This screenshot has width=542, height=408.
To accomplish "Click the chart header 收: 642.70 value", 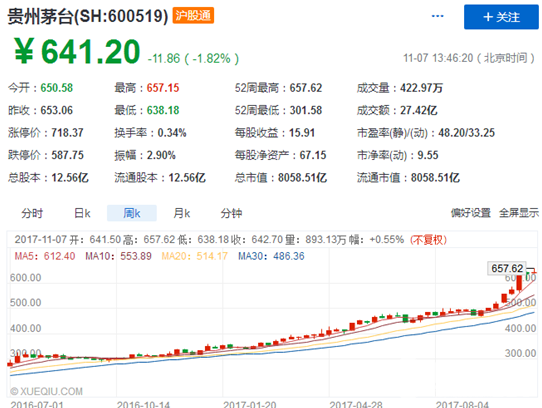I will [258, 240].
